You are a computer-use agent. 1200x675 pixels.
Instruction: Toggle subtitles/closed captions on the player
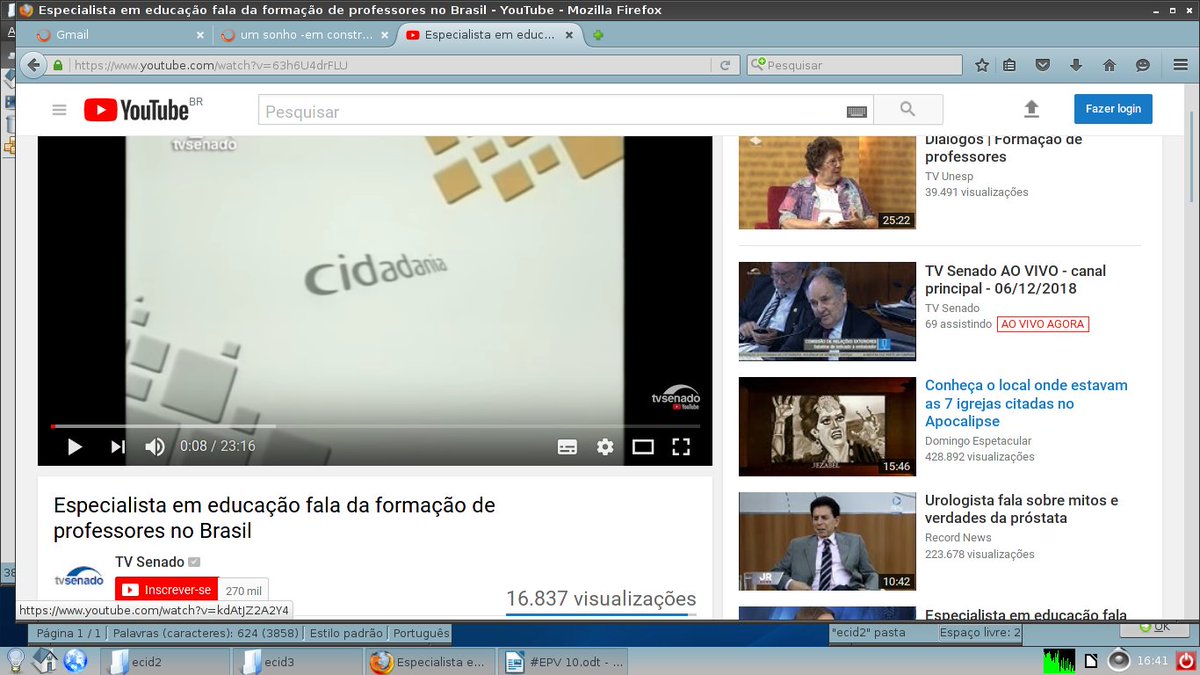567,447
